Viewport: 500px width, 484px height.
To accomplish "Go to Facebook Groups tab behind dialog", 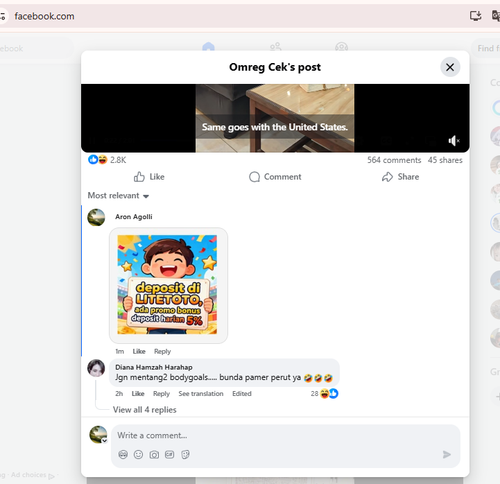I will click(342, 47).
